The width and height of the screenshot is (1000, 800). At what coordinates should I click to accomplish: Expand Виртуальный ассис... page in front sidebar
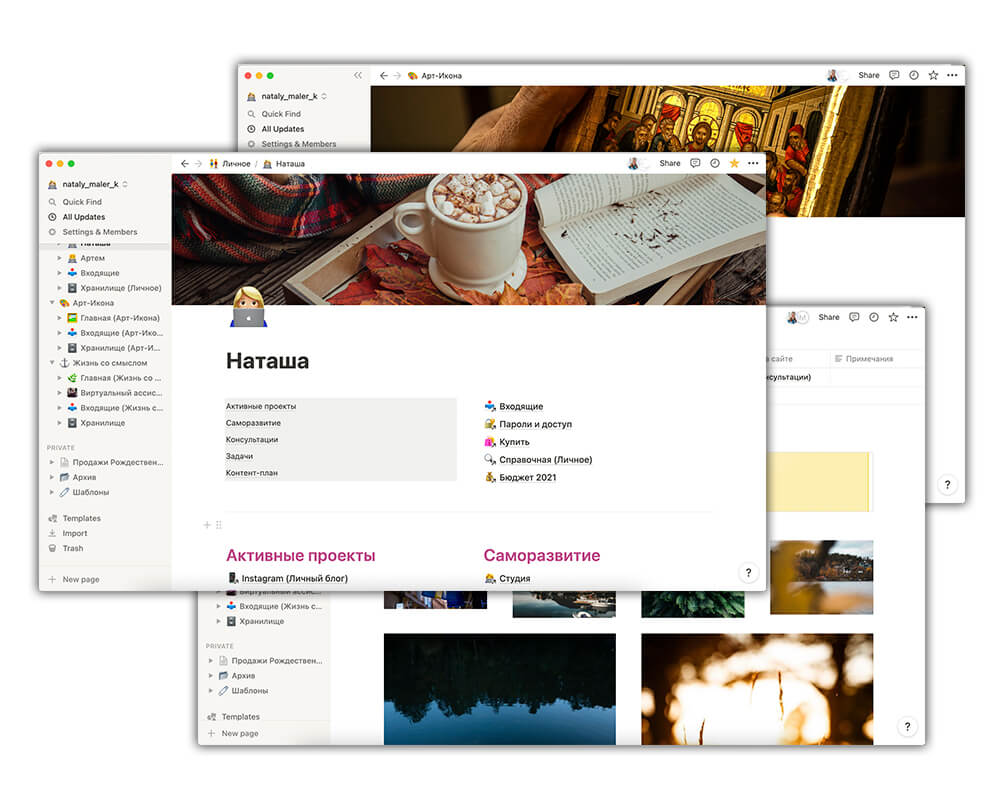click(59, 393)
